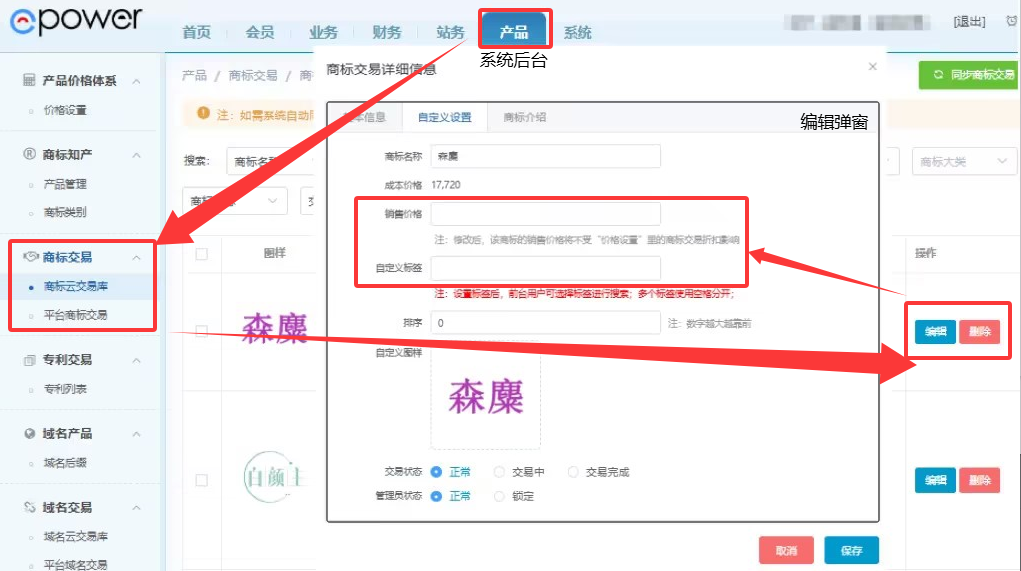Viewport: 1021px width, 571px height.
Task: Select 锁定 for 管理员状态
Action: (x=500, y=496)
